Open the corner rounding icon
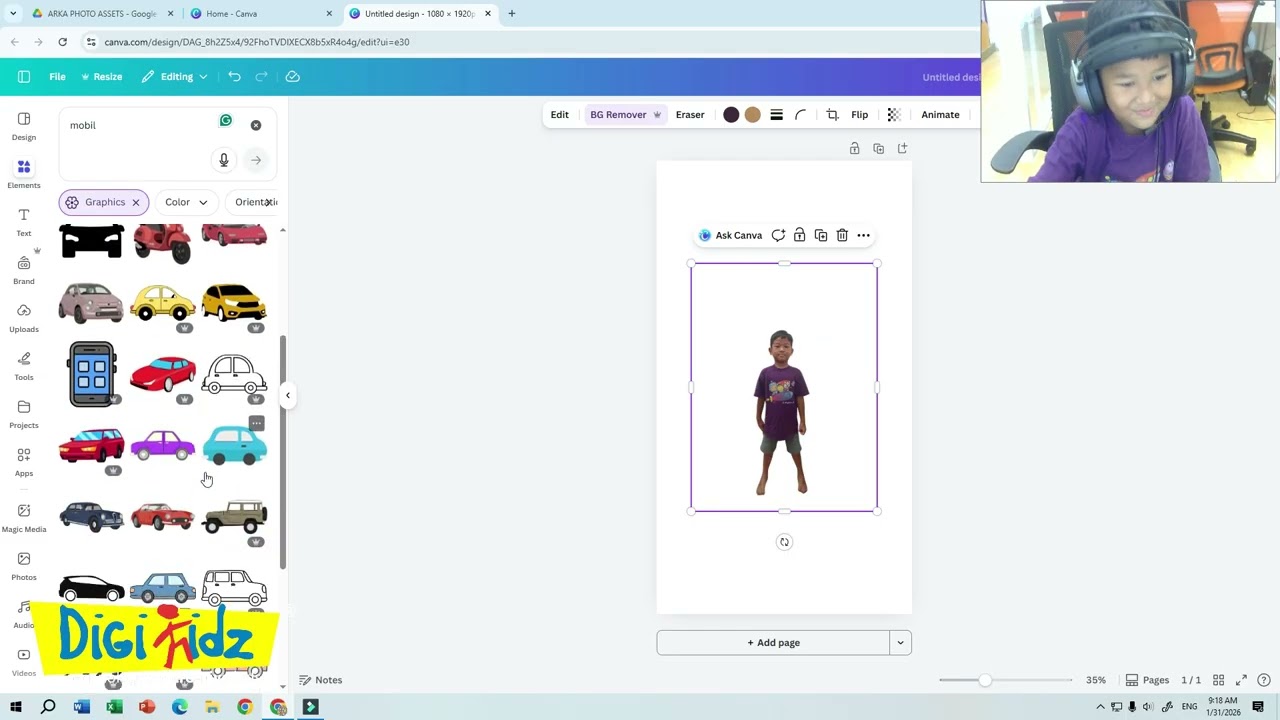 [800, 115]
